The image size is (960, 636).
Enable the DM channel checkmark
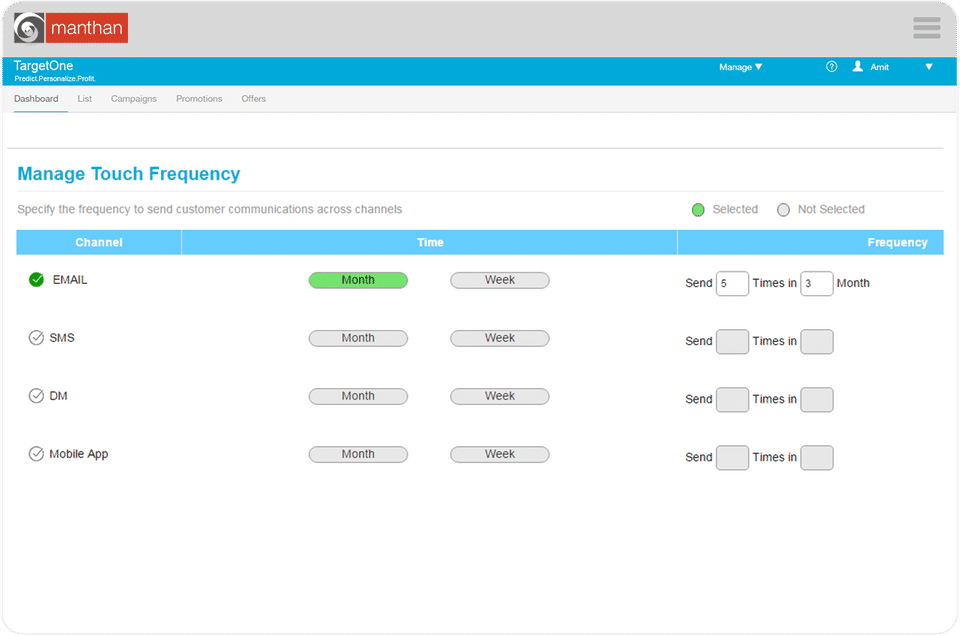click(36, 395)
